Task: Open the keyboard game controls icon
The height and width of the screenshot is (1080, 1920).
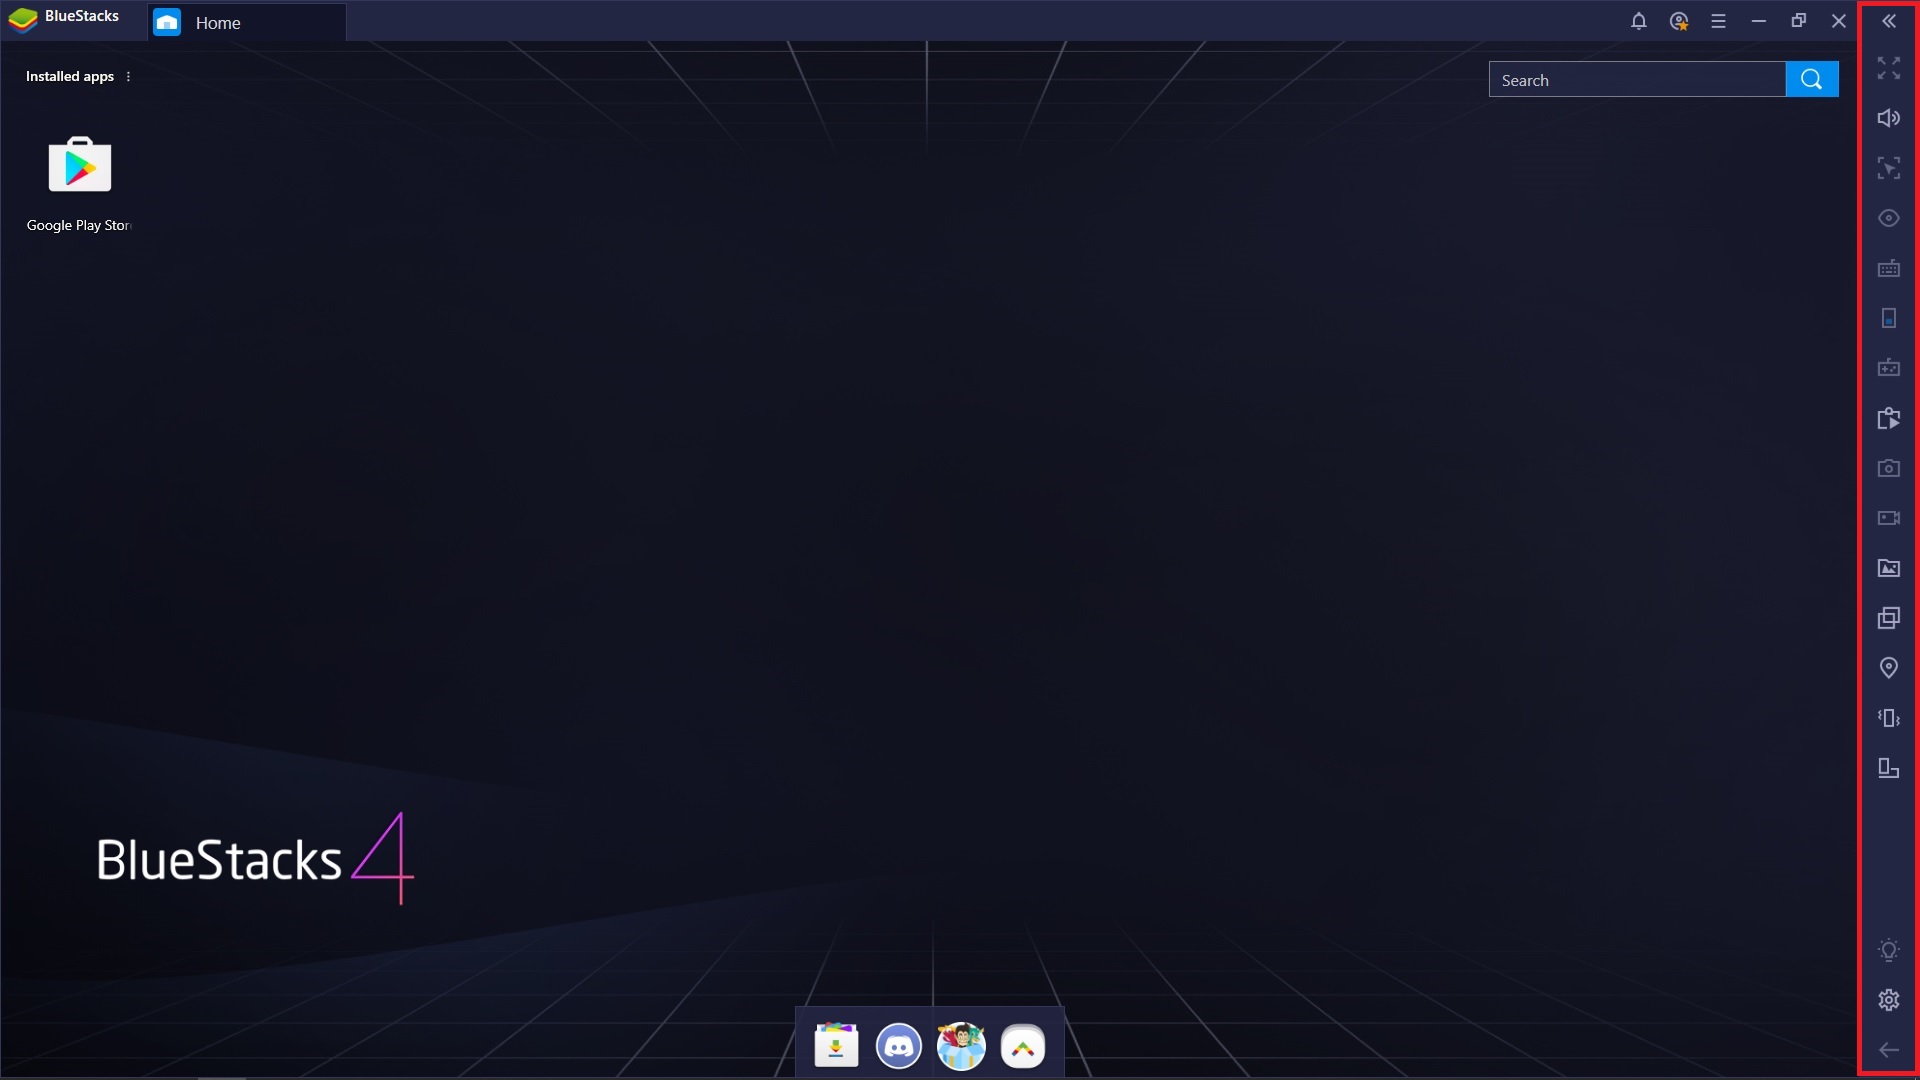Action: 1889,268
